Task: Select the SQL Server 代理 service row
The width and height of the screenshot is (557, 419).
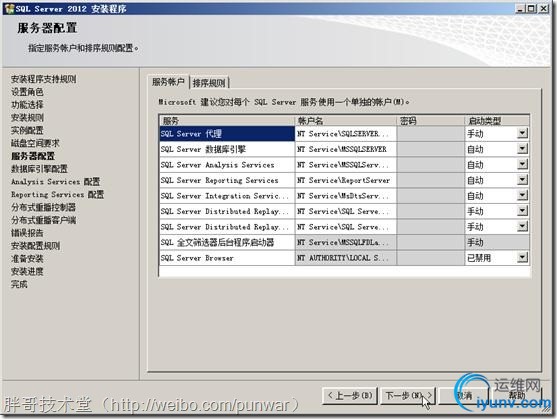Action: 227,134
